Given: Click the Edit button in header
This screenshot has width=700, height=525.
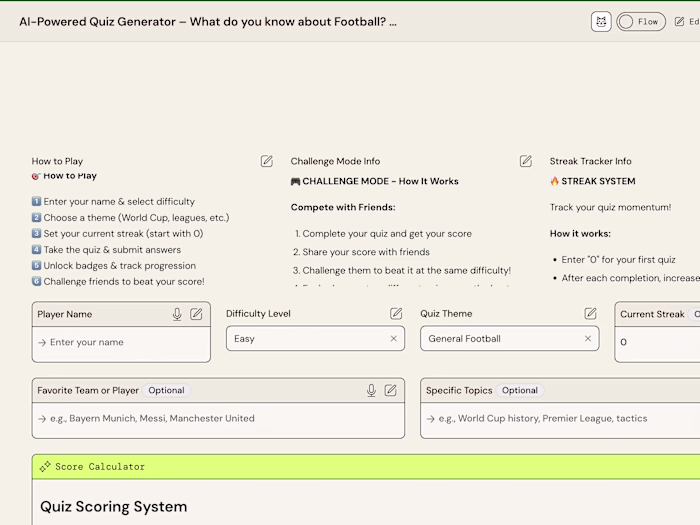Looking at the screenshot, I should coord(687,21).
